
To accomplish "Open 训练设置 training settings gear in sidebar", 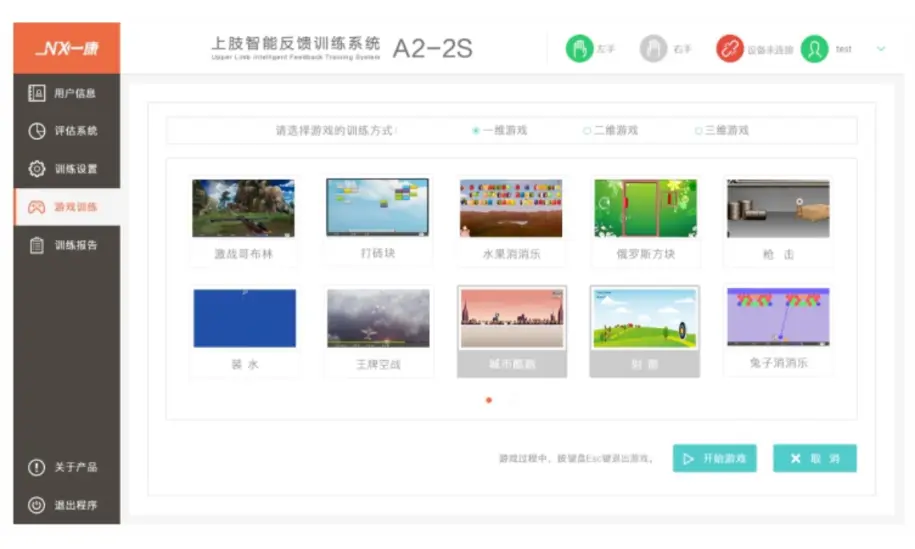I will [x=66, y=169].
